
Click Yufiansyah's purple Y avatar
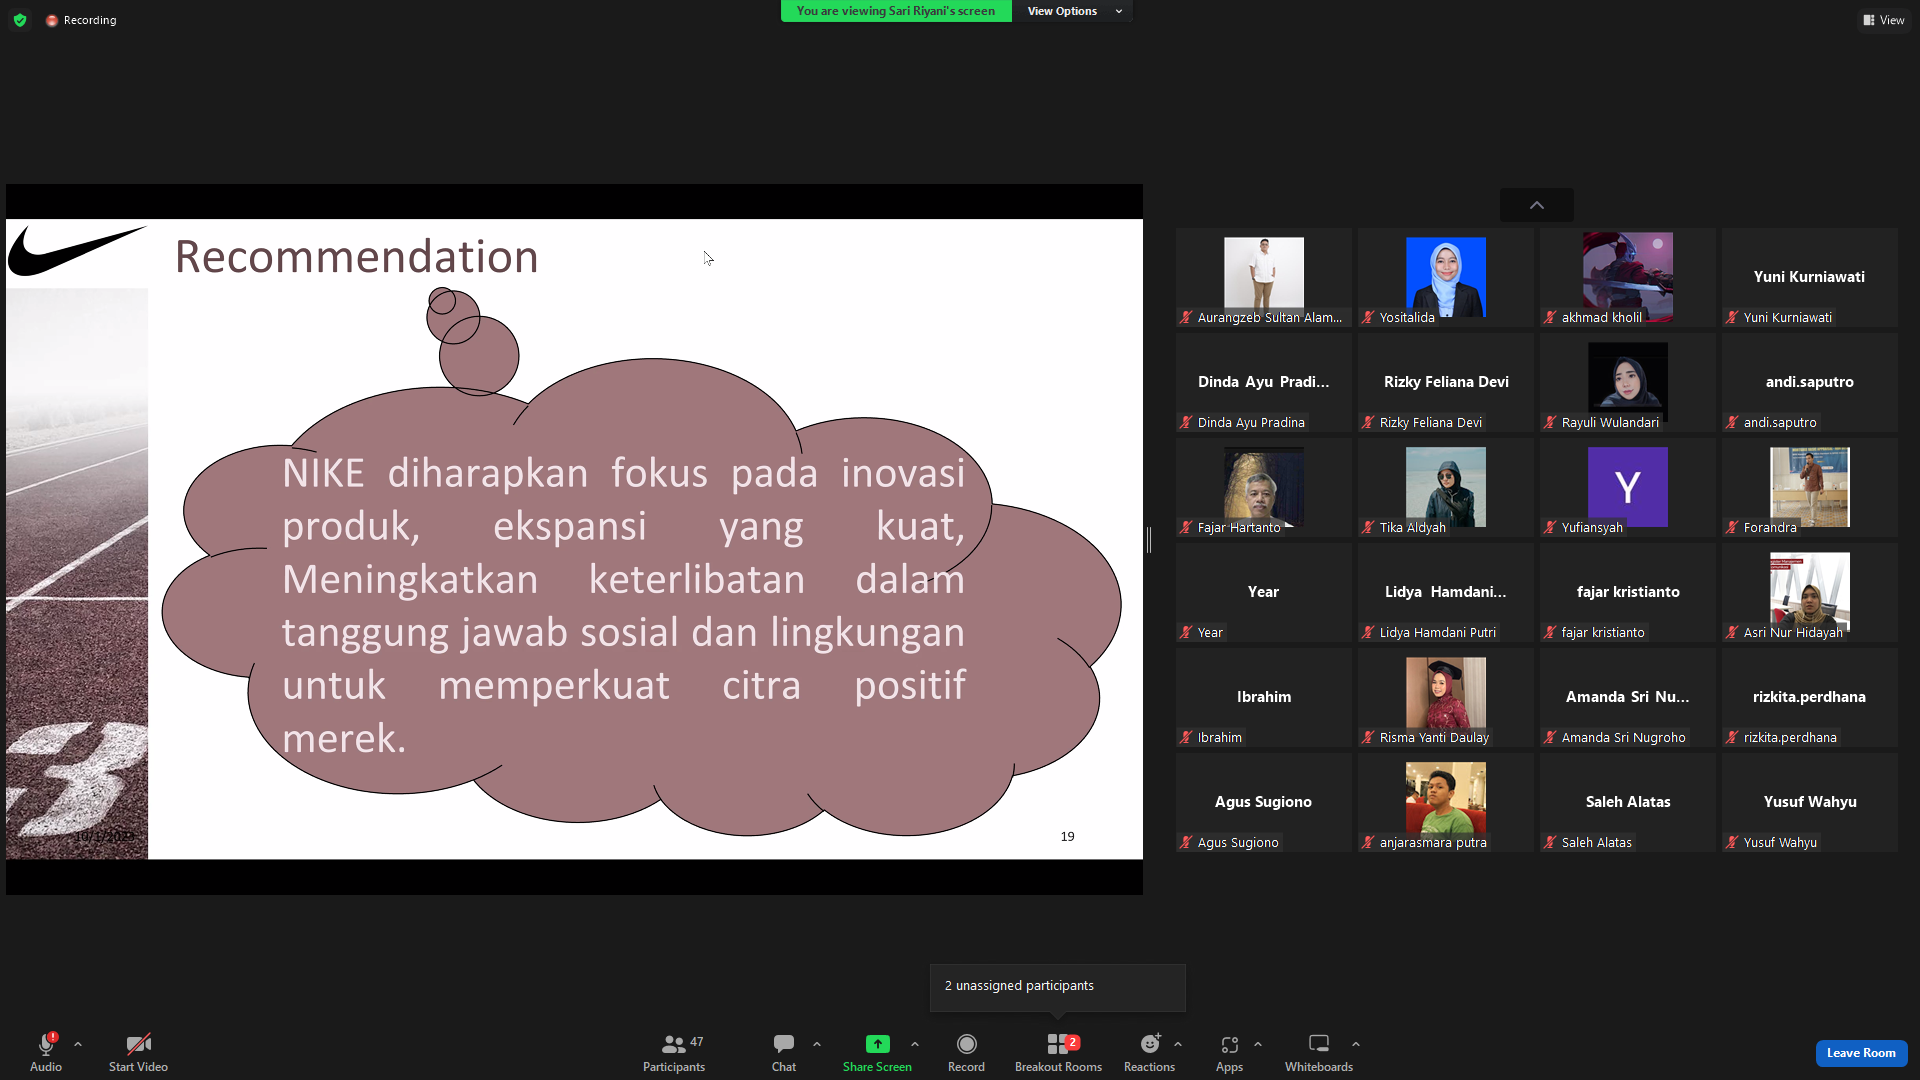pos(1627,487)
